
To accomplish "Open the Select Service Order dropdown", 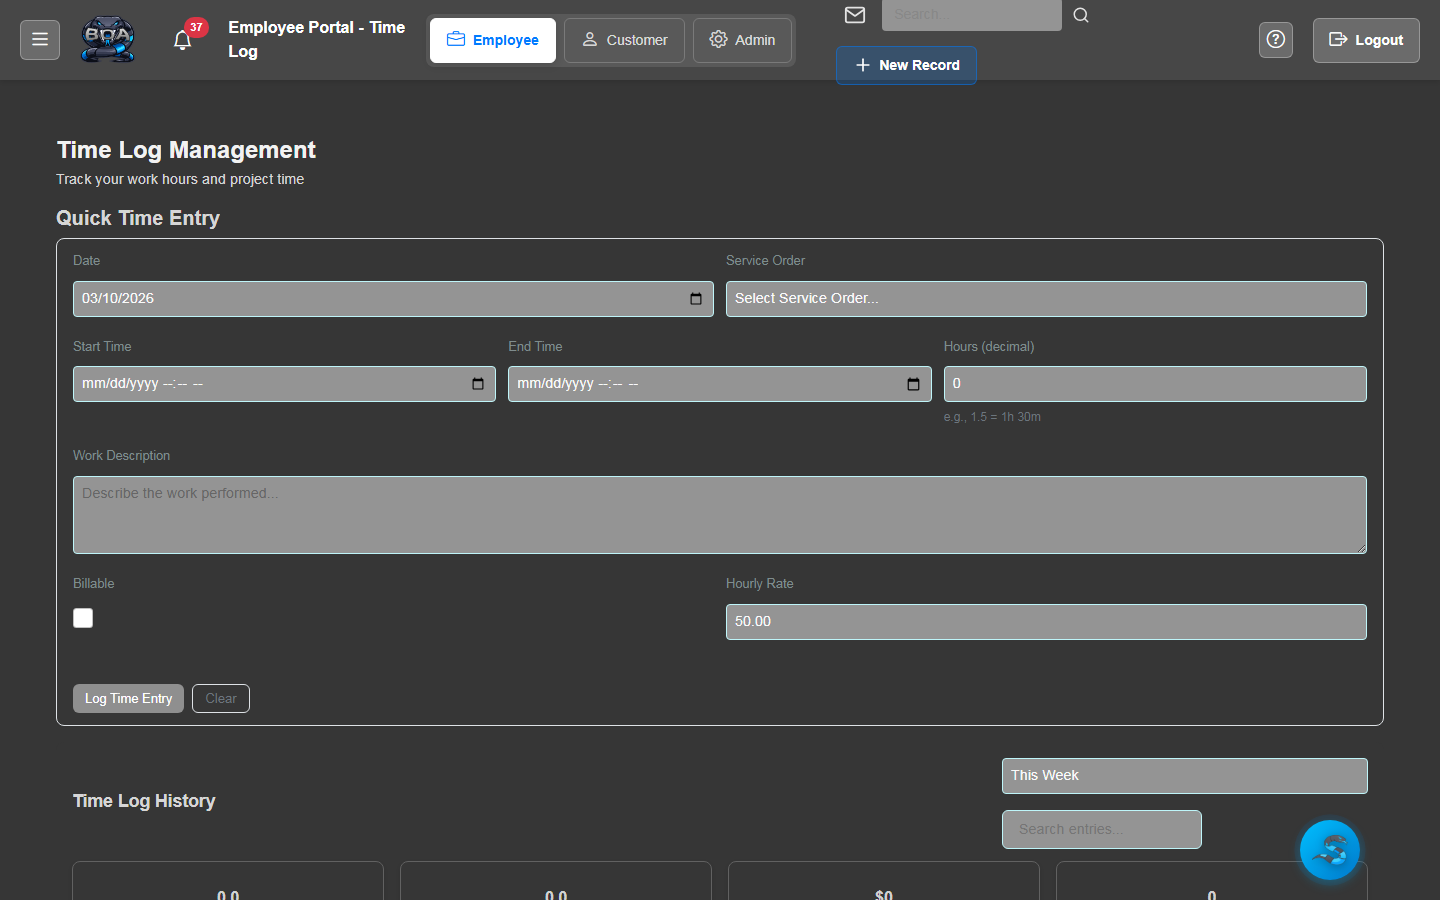I will 1046,298.
